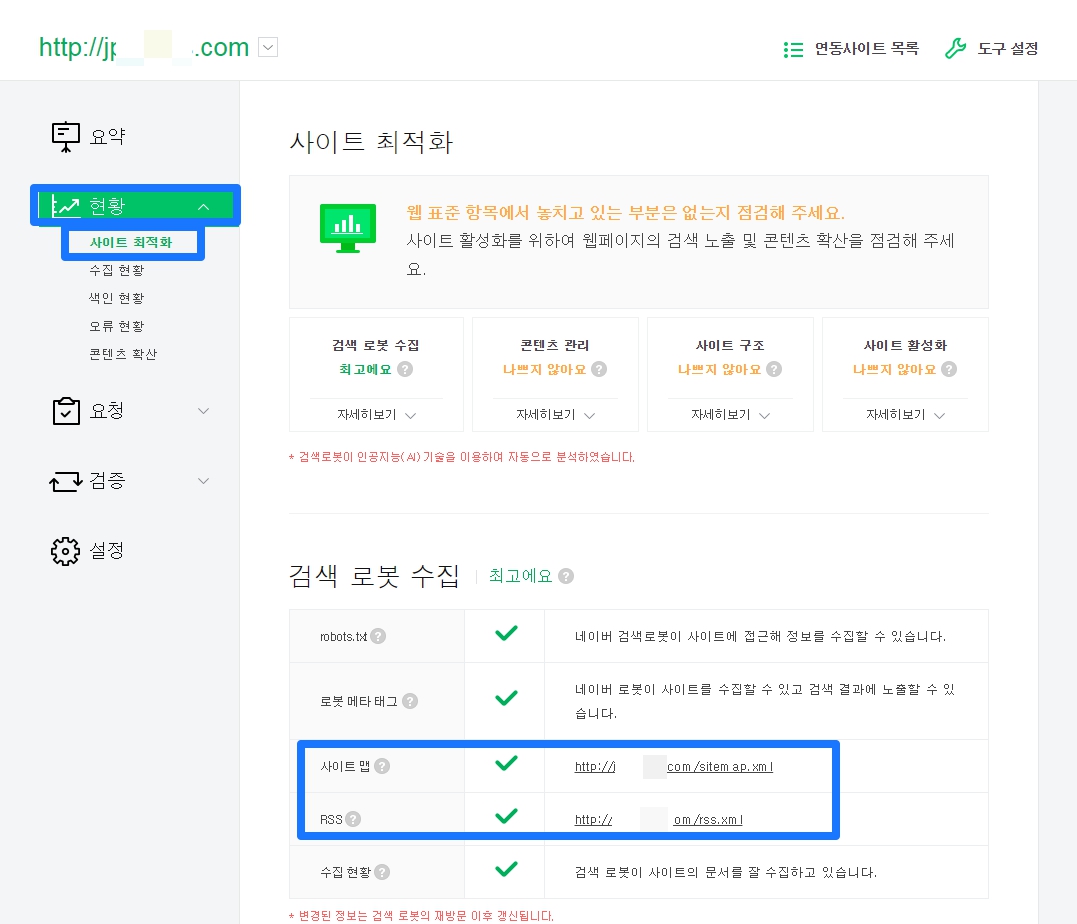Screen dimensions: 1077x924
Task: Expand the 검증 menu chevron
Action: click(x=203, y=481)
